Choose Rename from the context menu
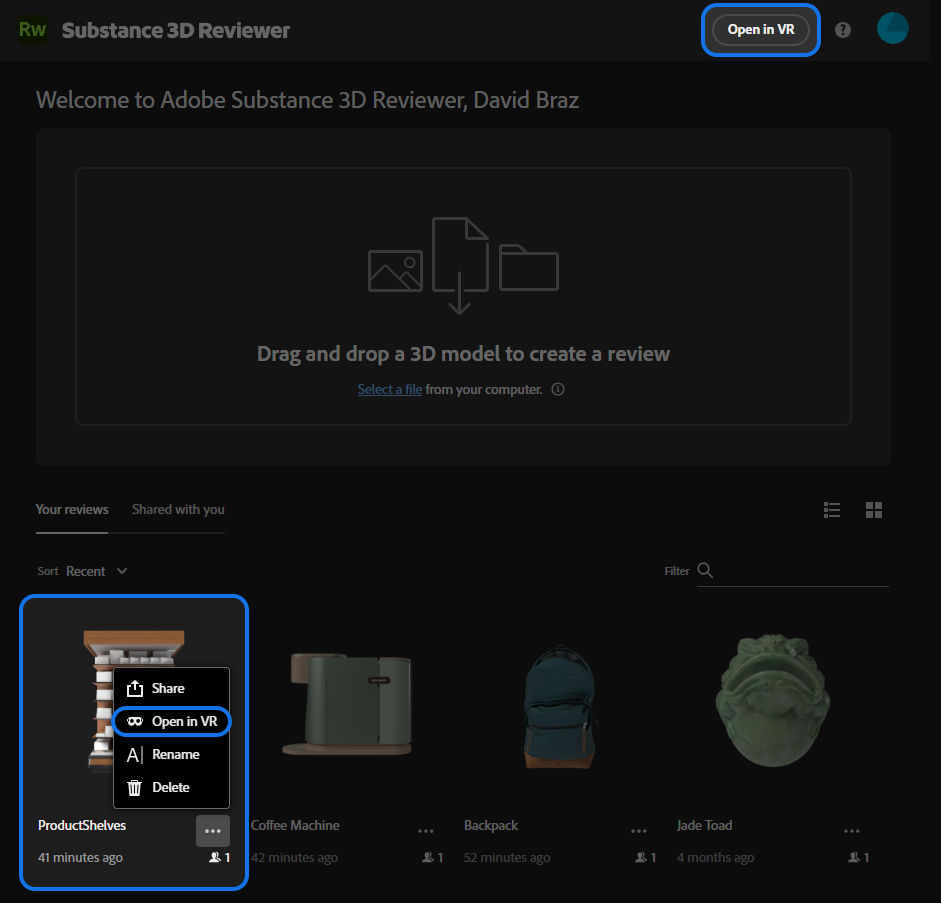941x903 pixels. click(172, 754)
